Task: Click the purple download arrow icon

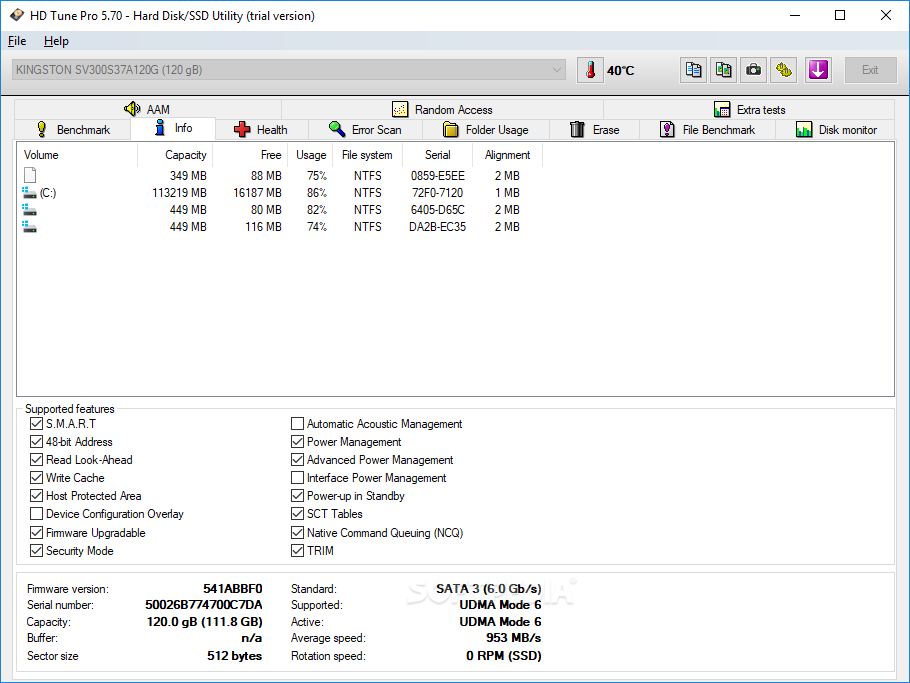Action: click(818, 70)
